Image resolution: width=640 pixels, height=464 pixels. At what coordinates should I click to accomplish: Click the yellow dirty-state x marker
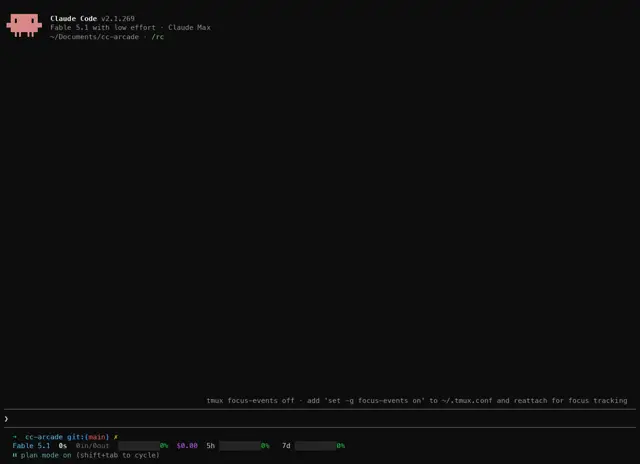[x=116, y=437]
